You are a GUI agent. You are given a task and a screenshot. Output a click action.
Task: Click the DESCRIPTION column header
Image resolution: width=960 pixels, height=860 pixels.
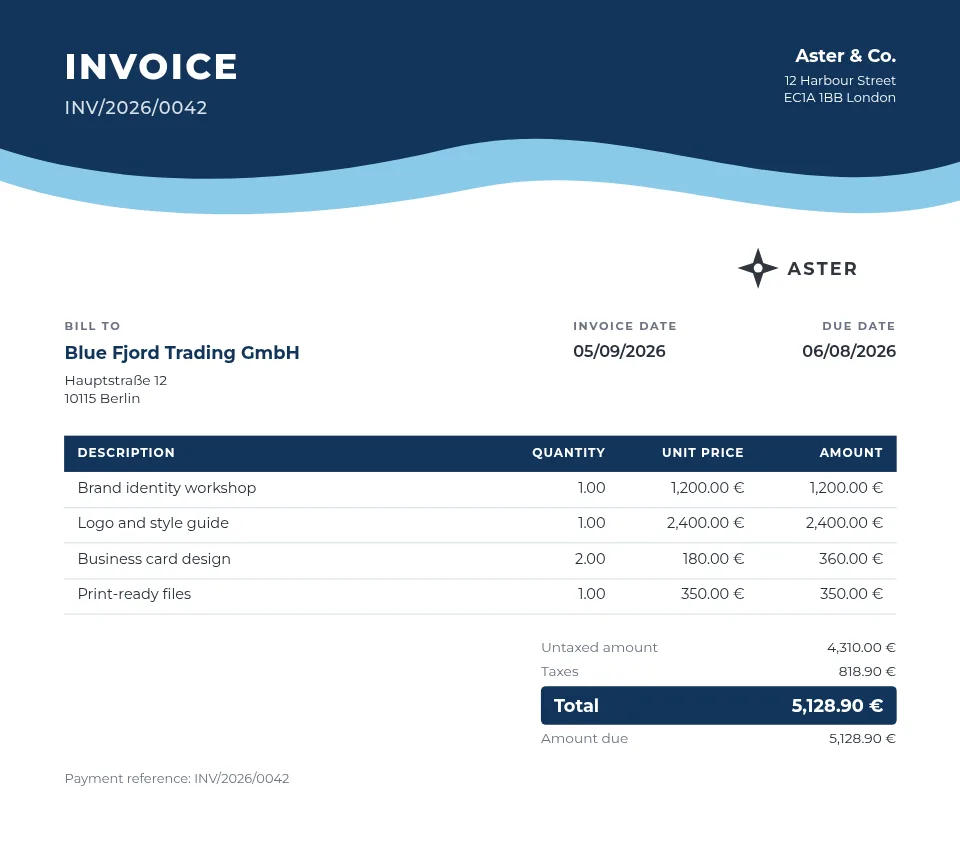126,453
